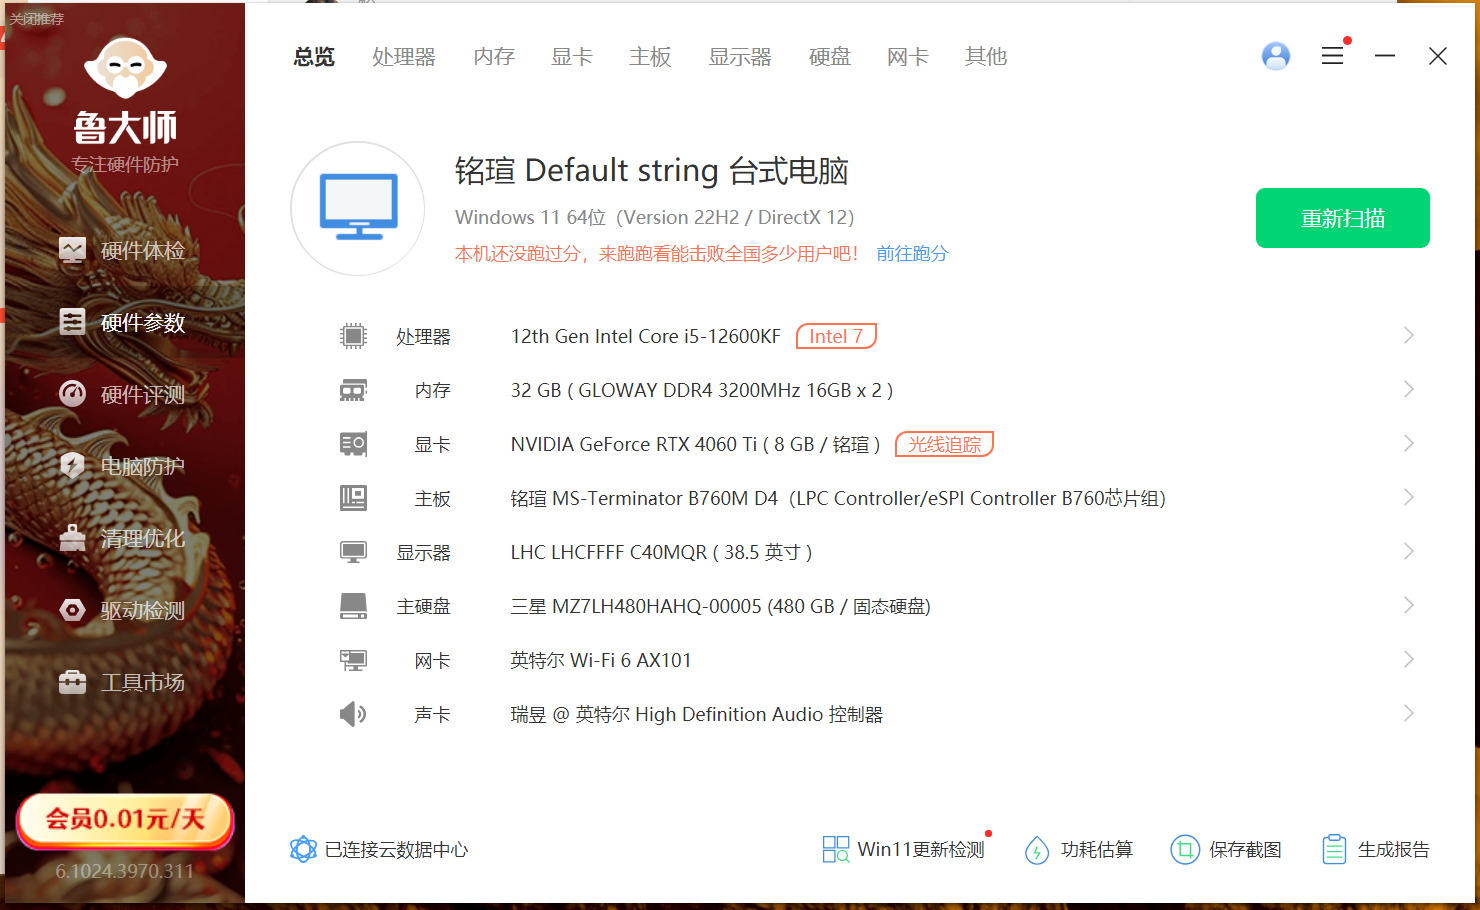Open 硬件体检 in the sidebar
The image size is (1480, 910).
[x=143, y=250]
